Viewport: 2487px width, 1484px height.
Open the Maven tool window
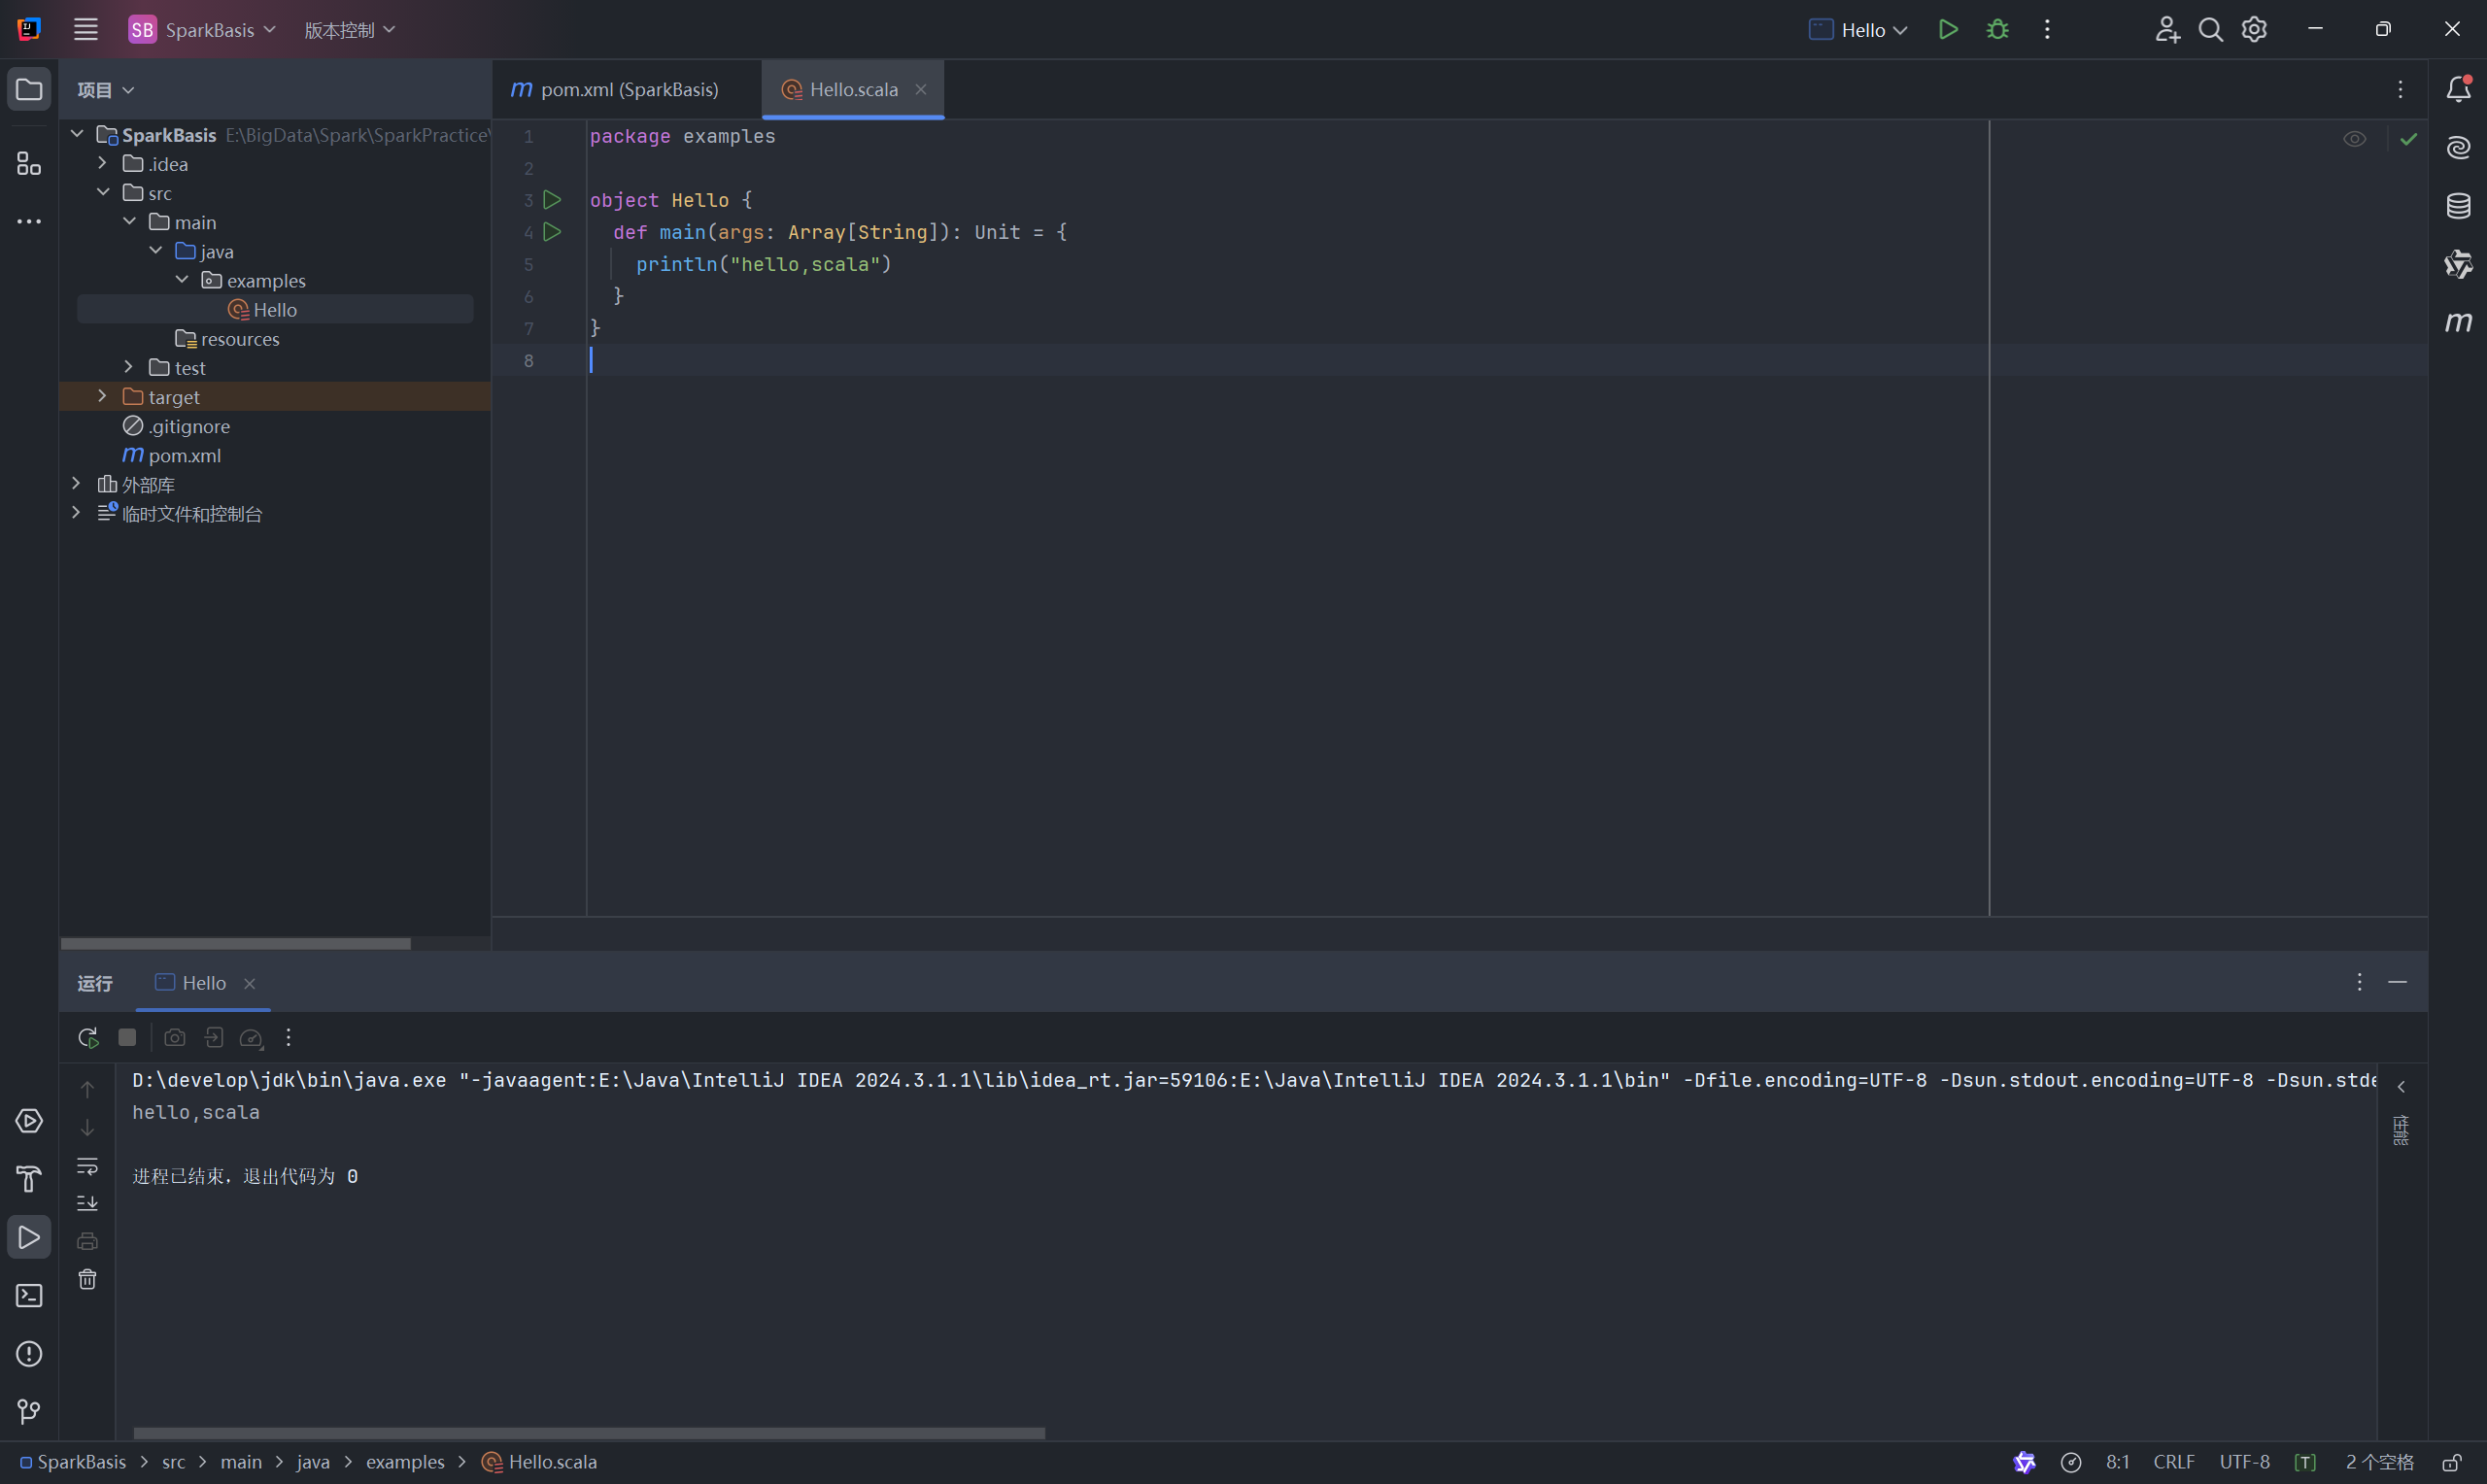[2458, 322]
